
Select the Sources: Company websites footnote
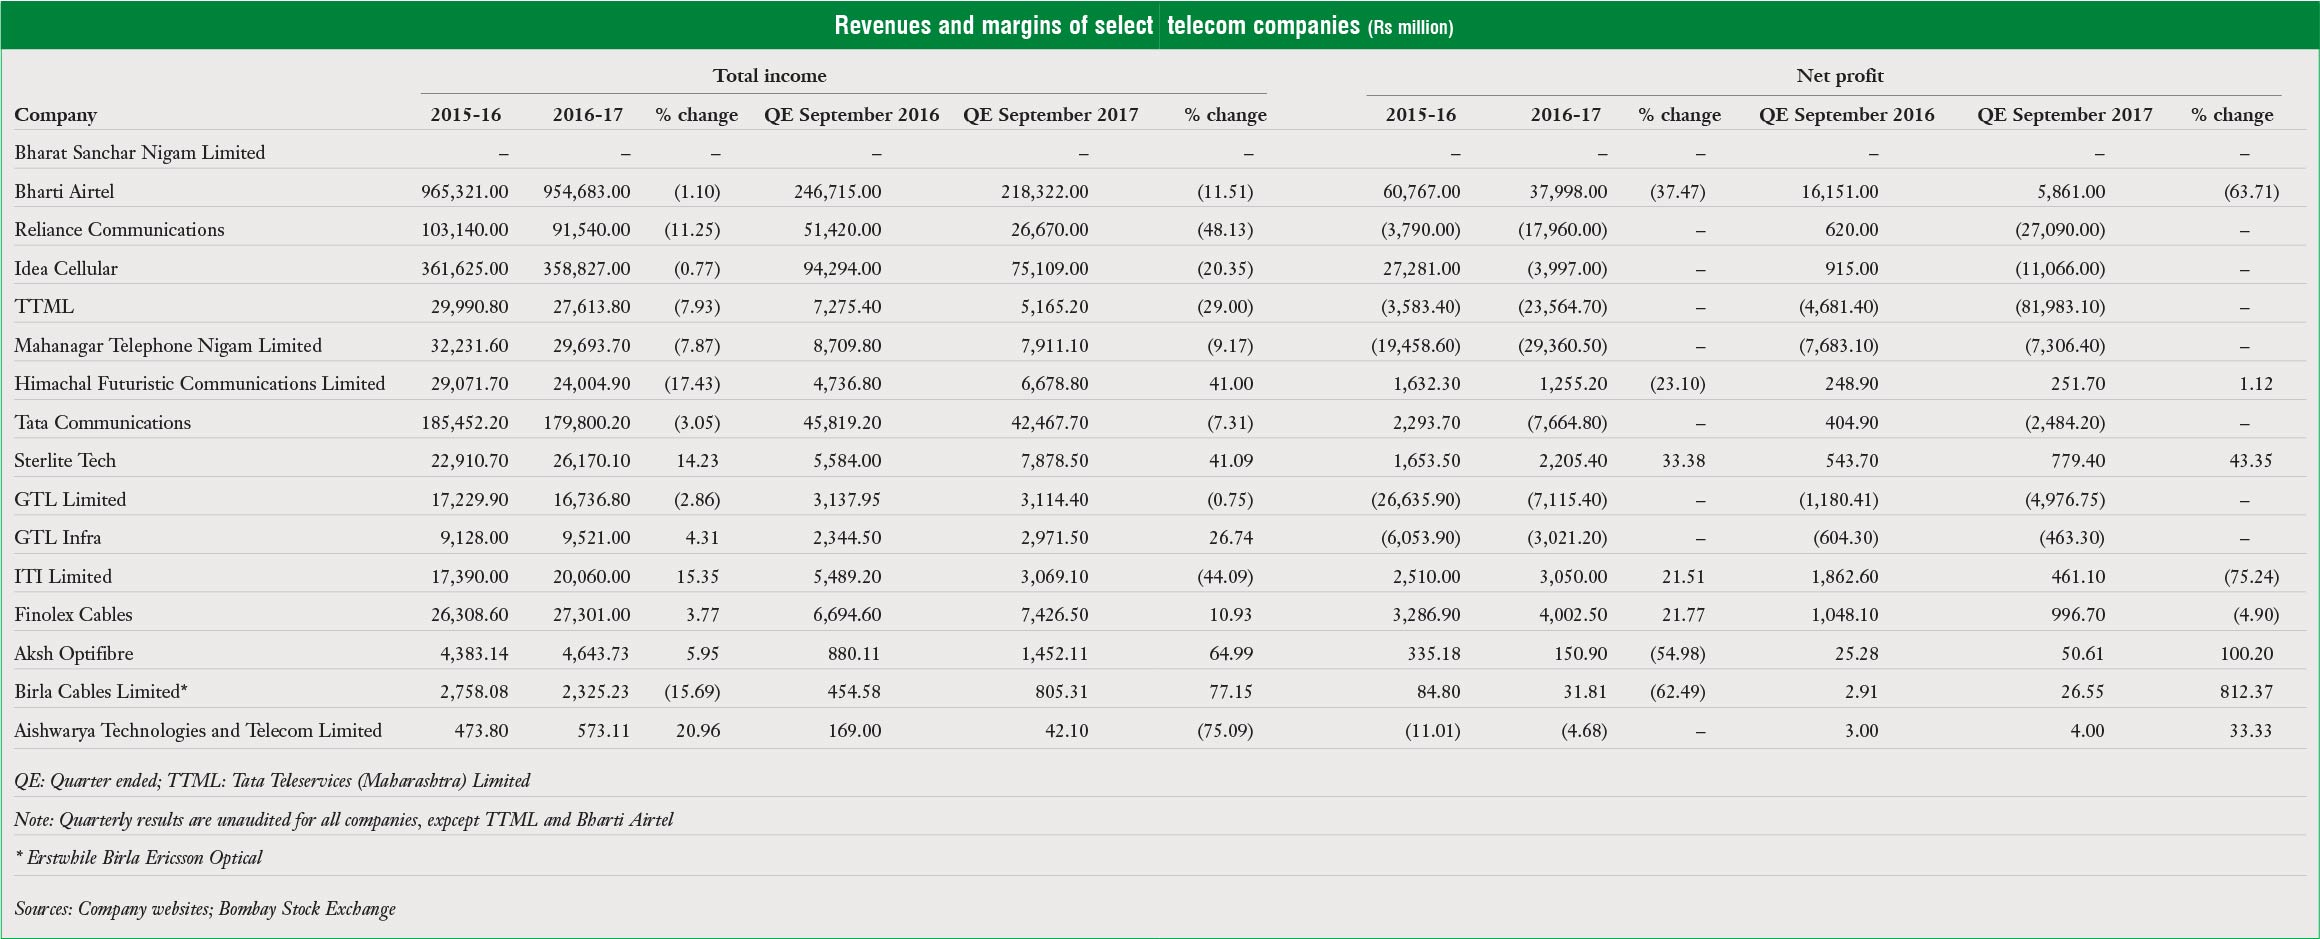[203, 909]
